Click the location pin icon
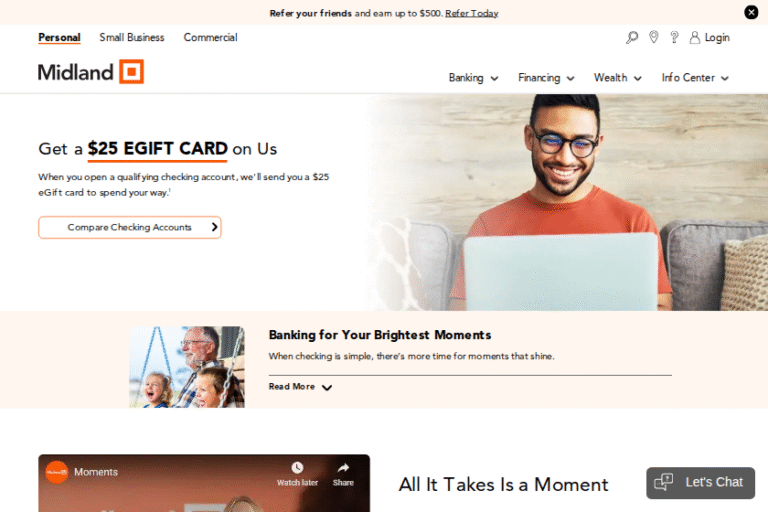Screen dimensions: 768x512 pyautogui.click(x=653, y=37)
